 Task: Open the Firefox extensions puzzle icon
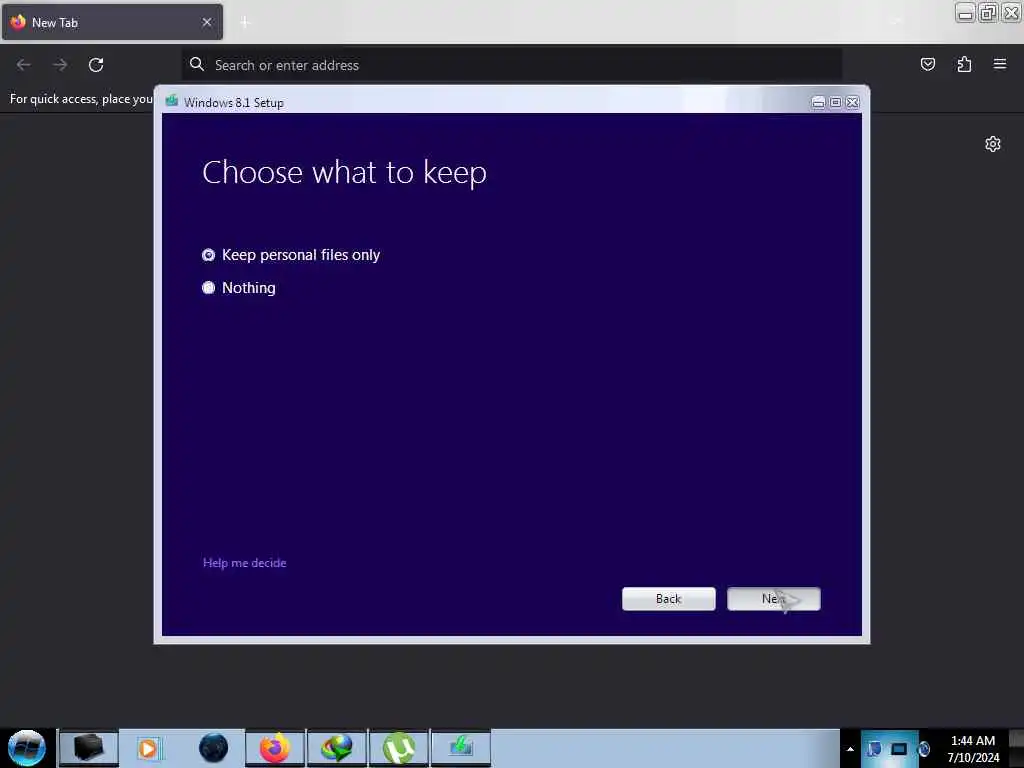point(964,64)
